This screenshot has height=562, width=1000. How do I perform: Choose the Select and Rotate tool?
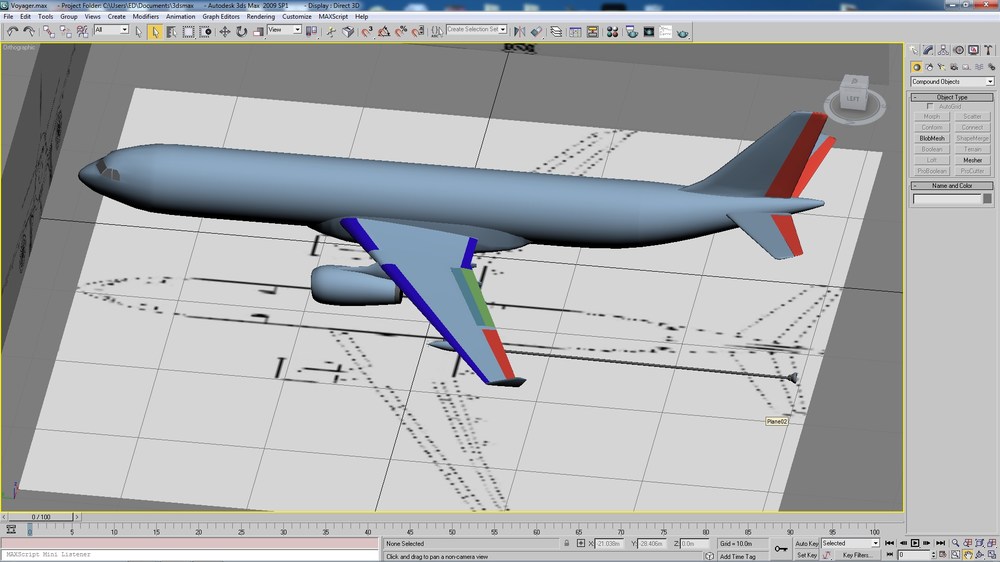(x=242, y=31)
